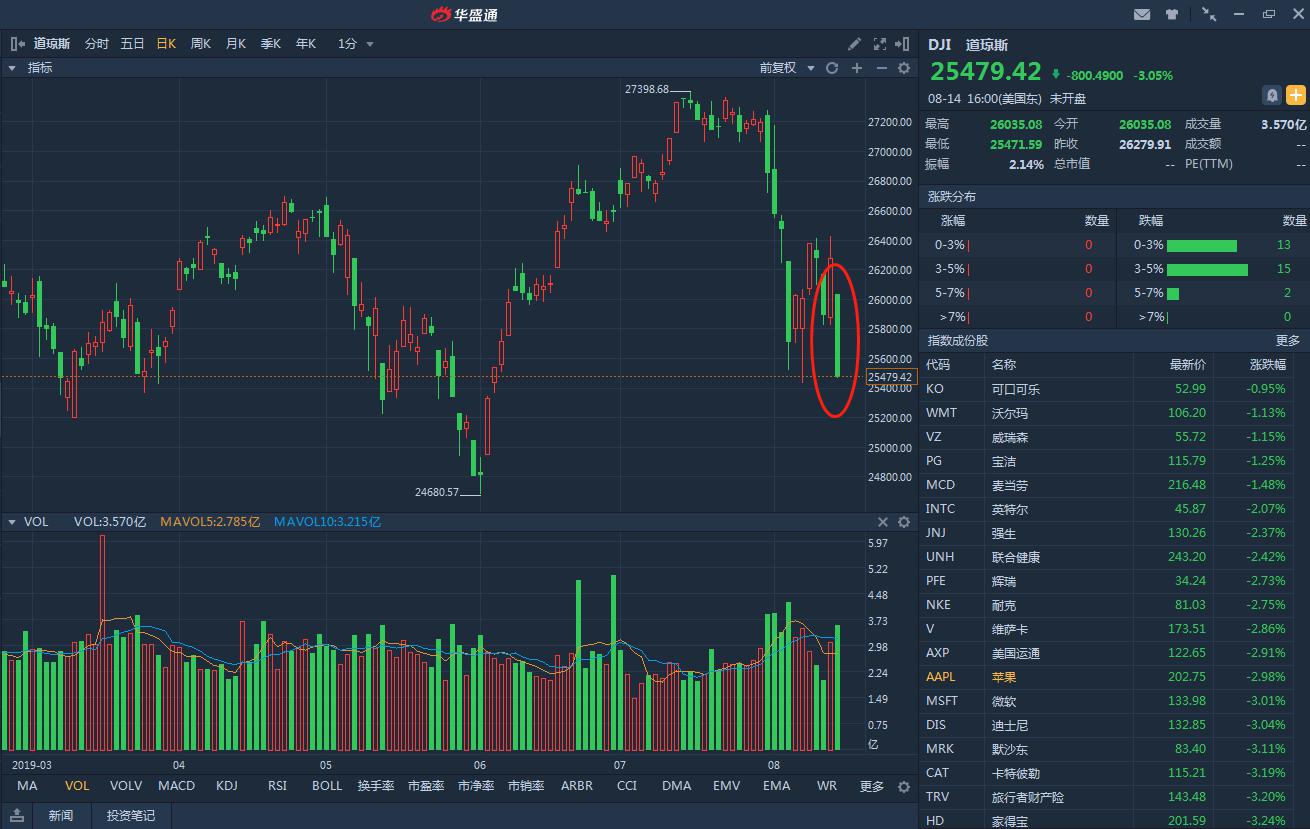Image resolution: width=1310 pixels, height=829 pixels.
Task: Enable the KDJ indicator
Action: click(x=227, y=786)
